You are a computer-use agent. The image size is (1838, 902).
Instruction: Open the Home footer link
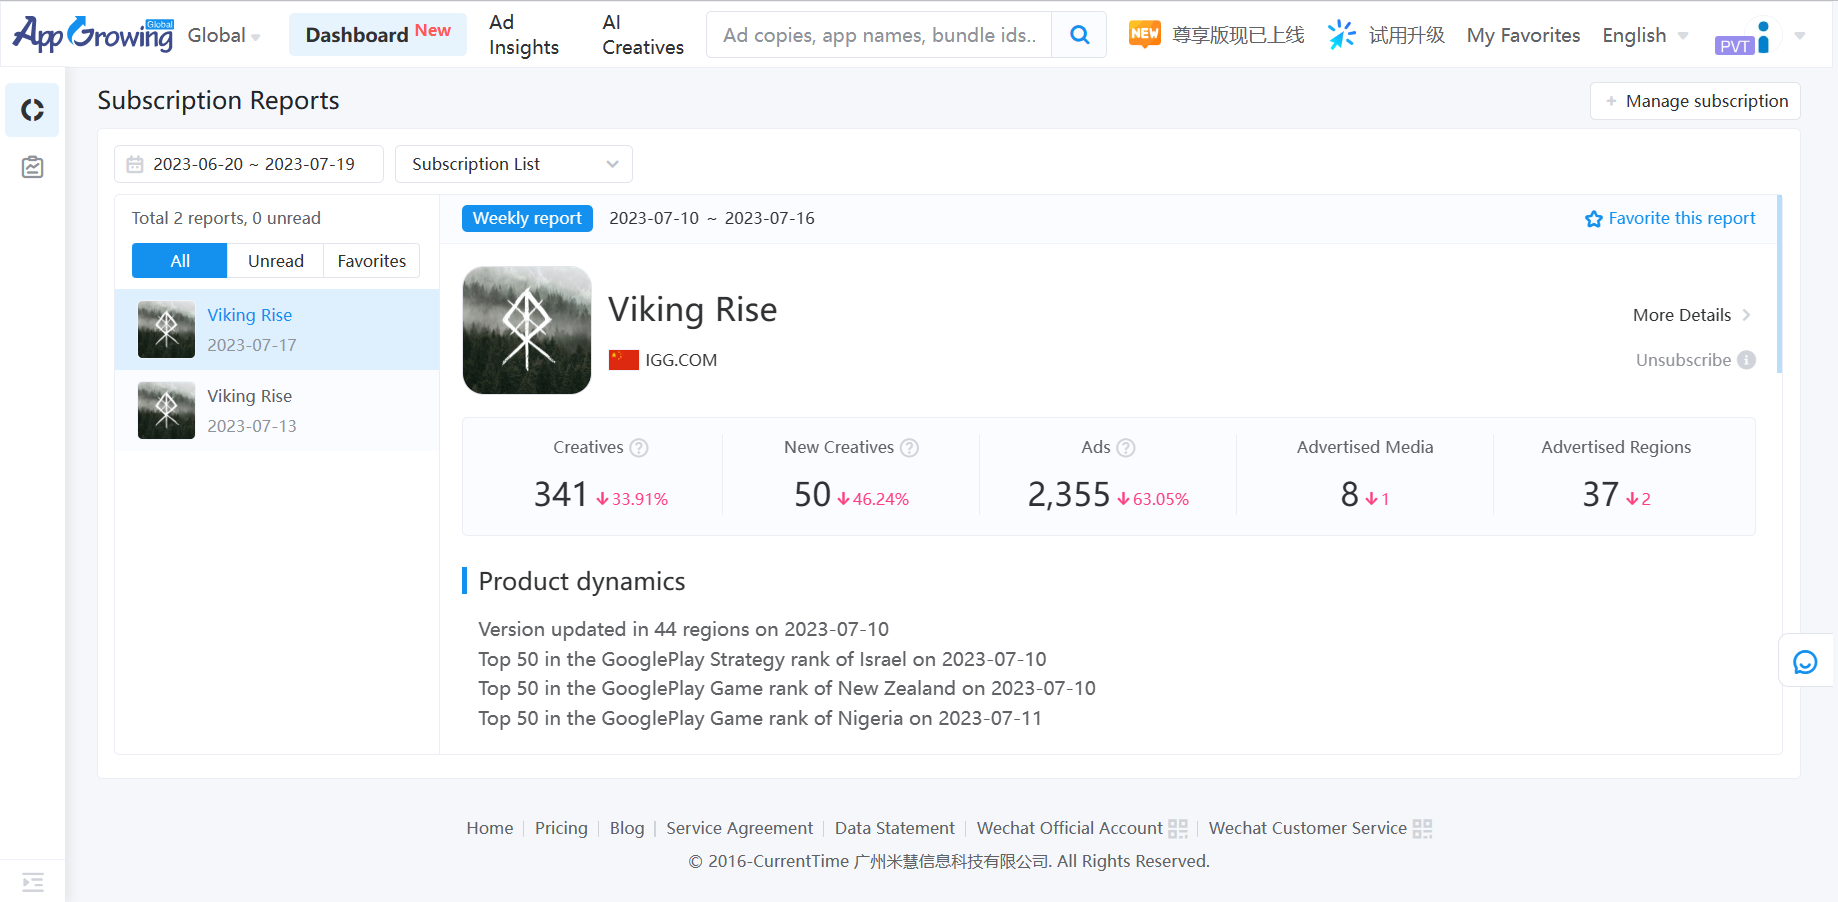pos(490,828)
